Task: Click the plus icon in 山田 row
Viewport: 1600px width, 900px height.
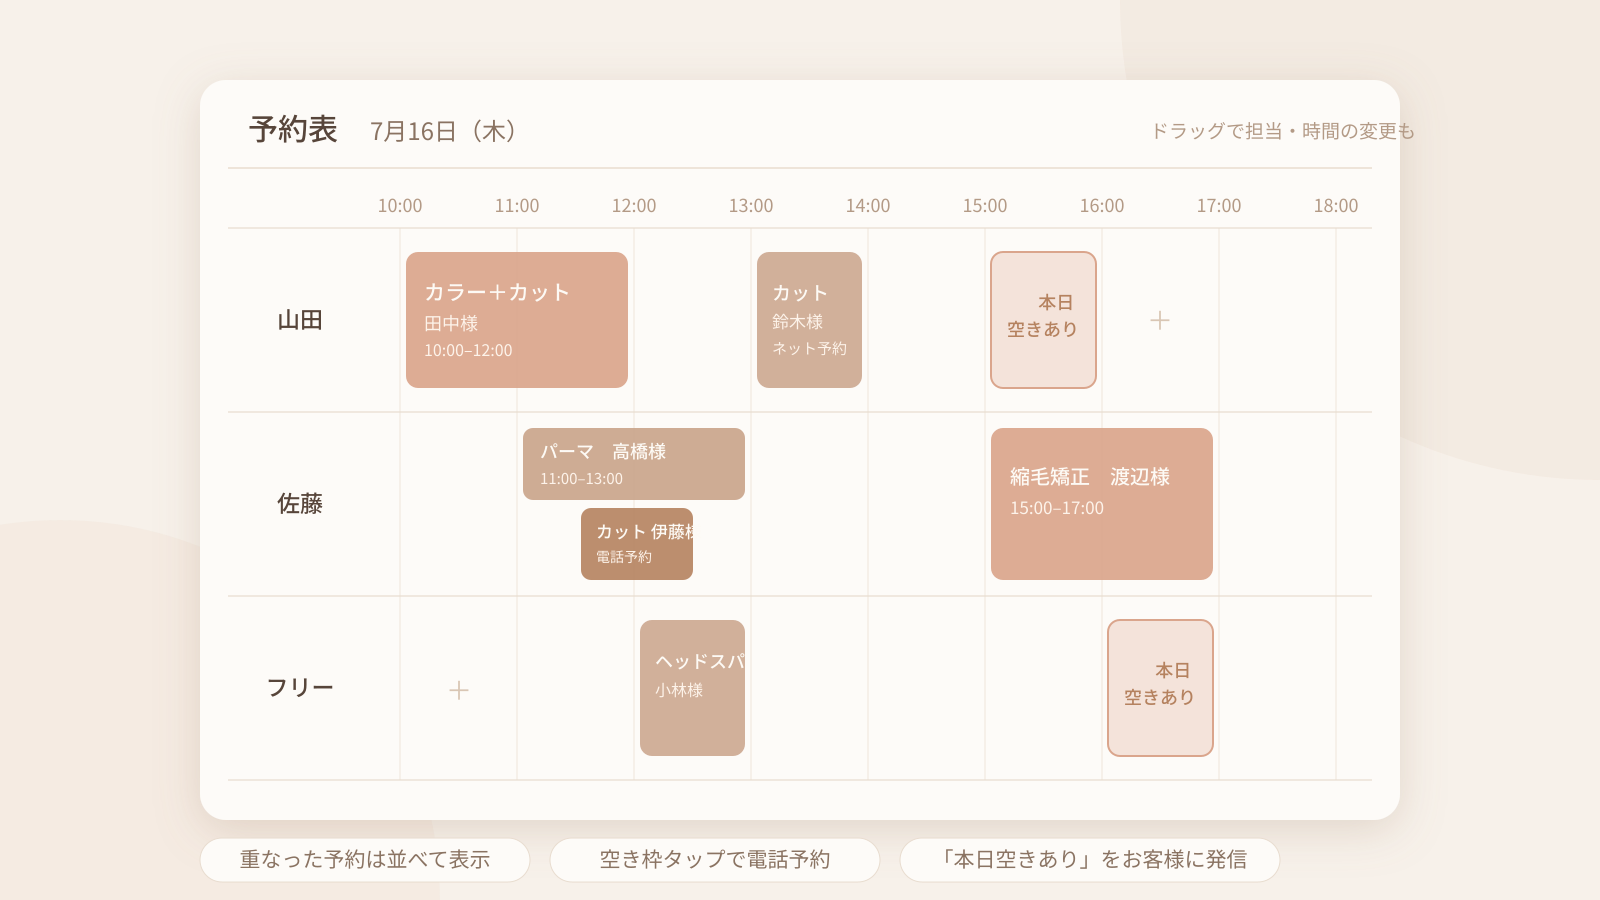Action: 1160,320
